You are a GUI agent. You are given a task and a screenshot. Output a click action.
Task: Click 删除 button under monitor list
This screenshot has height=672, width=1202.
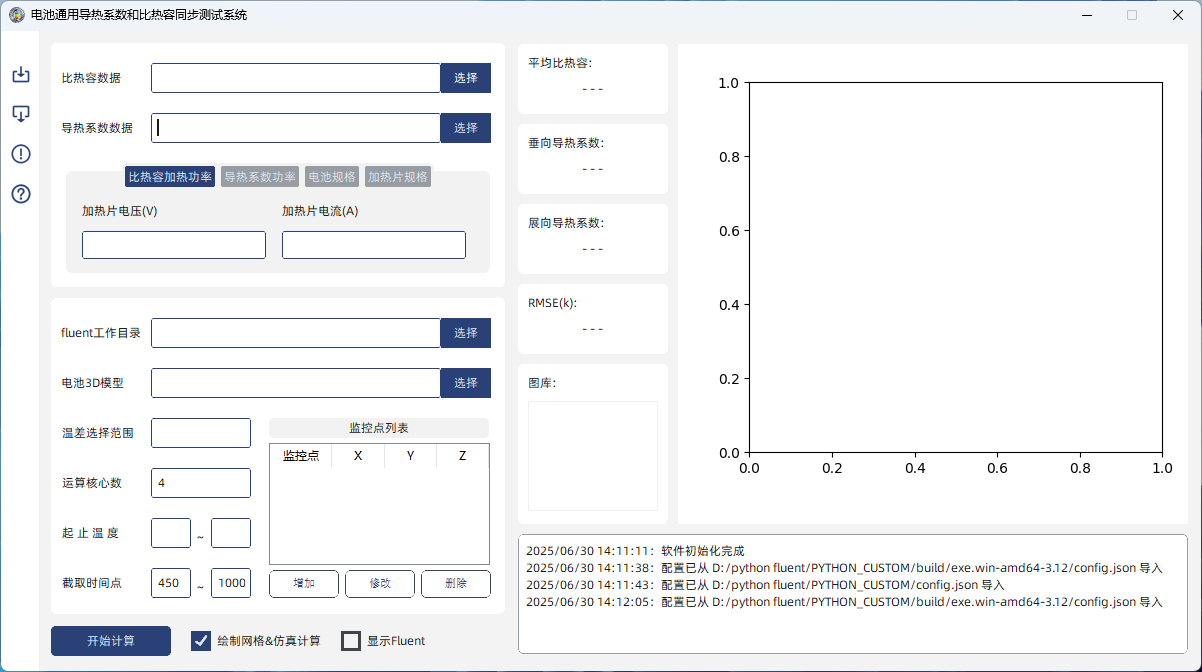pyautogui.click(x=456, y=584)
